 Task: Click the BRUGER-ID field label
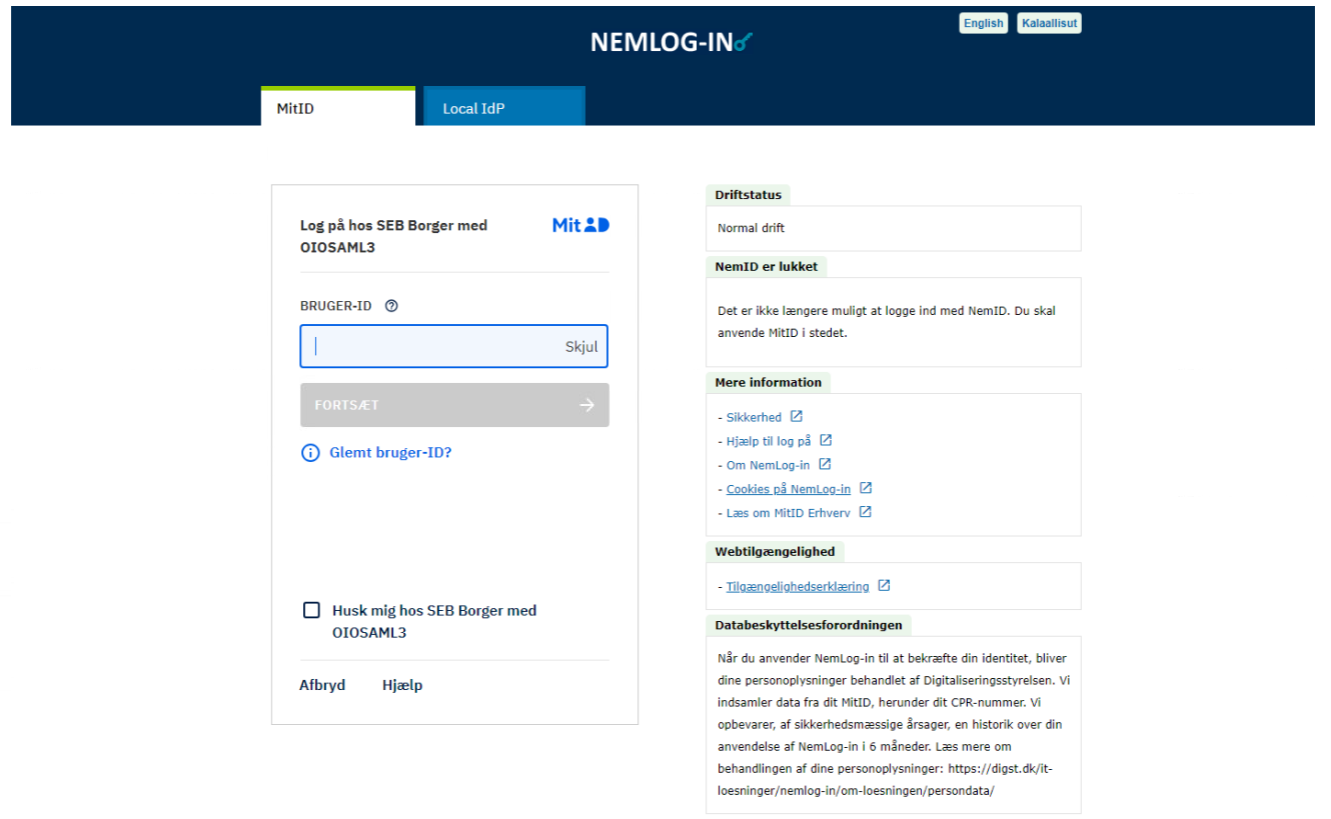tap(336, 306)
